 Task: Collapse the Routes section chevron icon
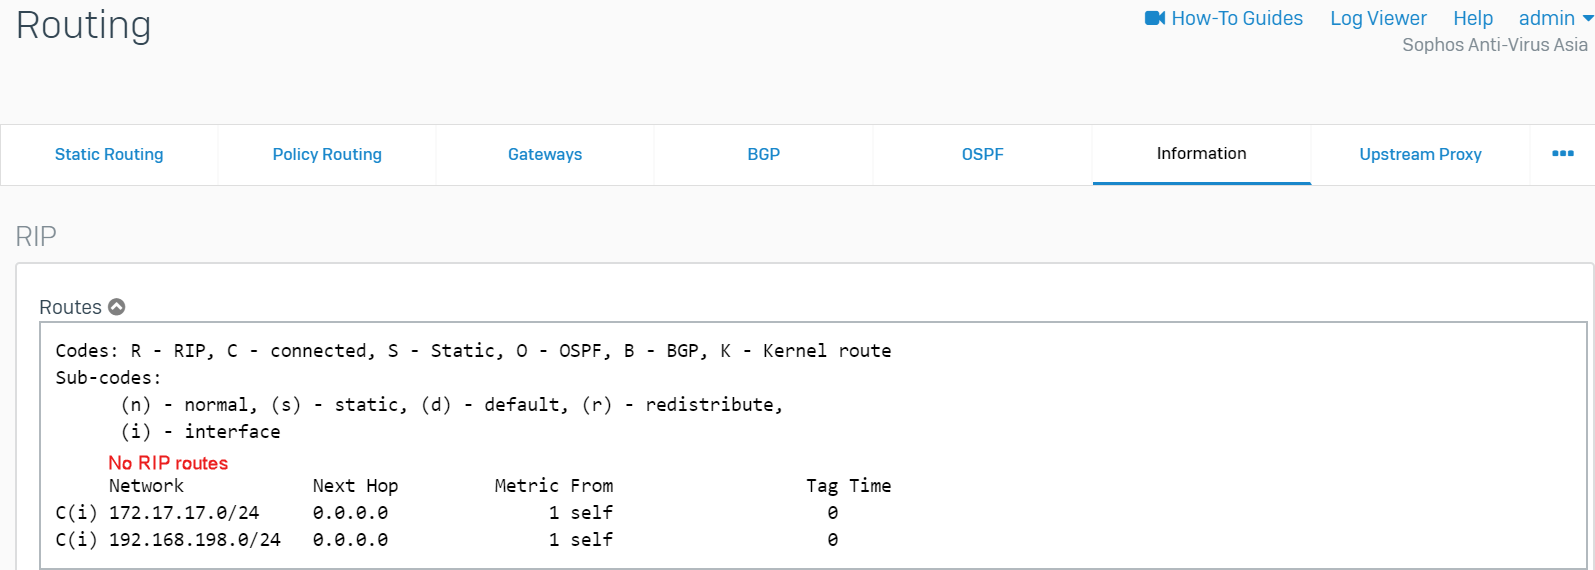(x=117, y=307)
